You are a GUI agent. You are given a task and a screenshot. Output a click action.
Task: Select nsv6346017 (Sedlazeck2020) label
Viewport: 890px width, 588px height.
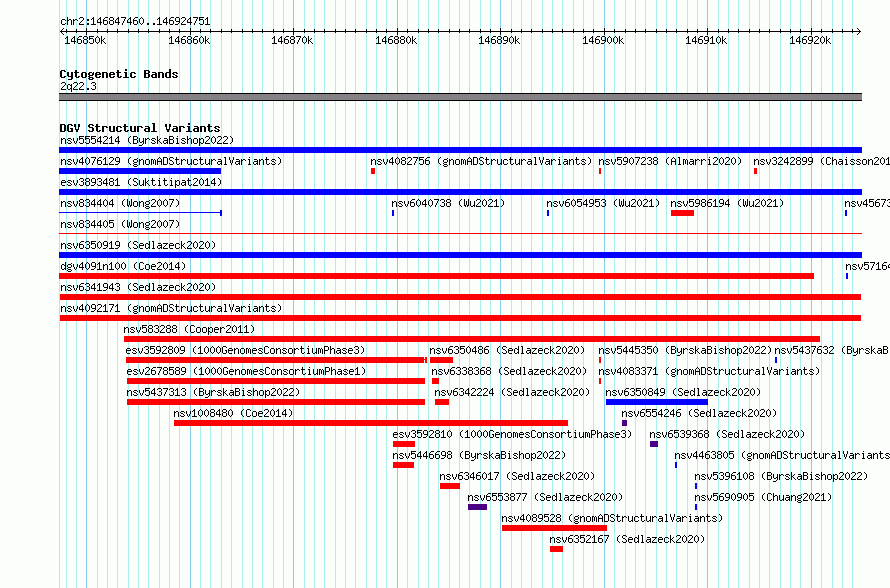[x=517, y=476]
